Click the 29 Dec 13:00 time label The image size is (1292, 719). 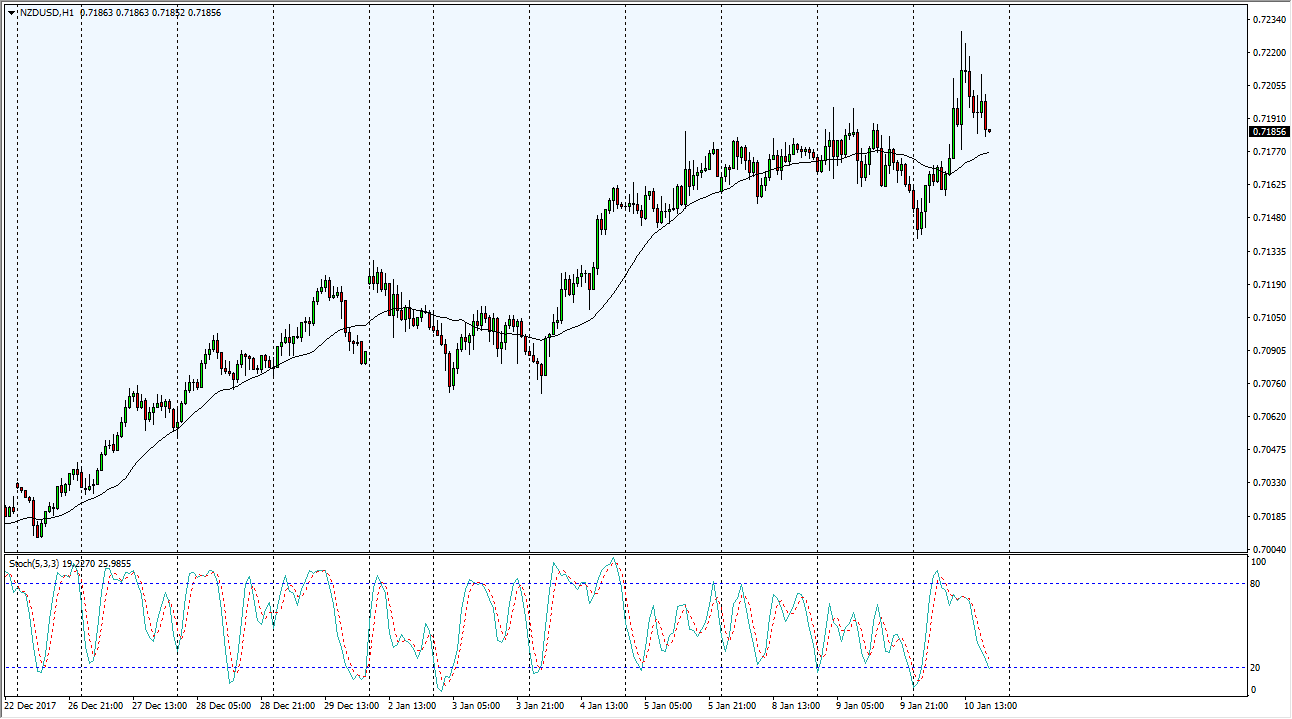point(353,706)
